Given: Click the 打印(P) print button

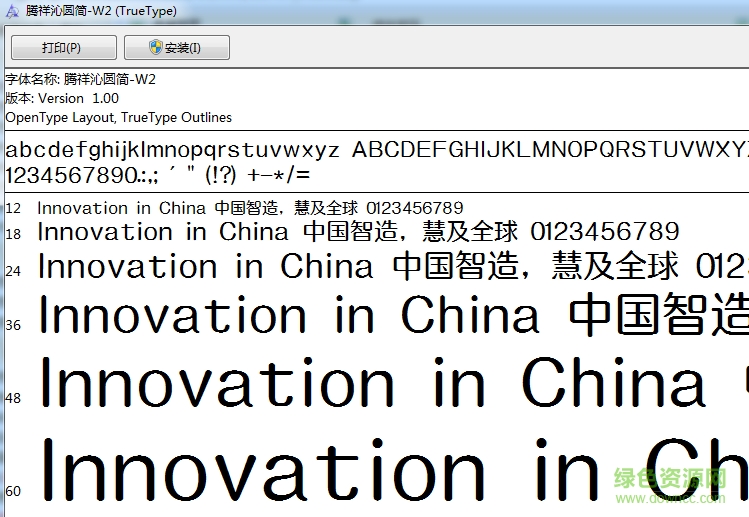Looking at the screenshot, I should click(61, 48).
